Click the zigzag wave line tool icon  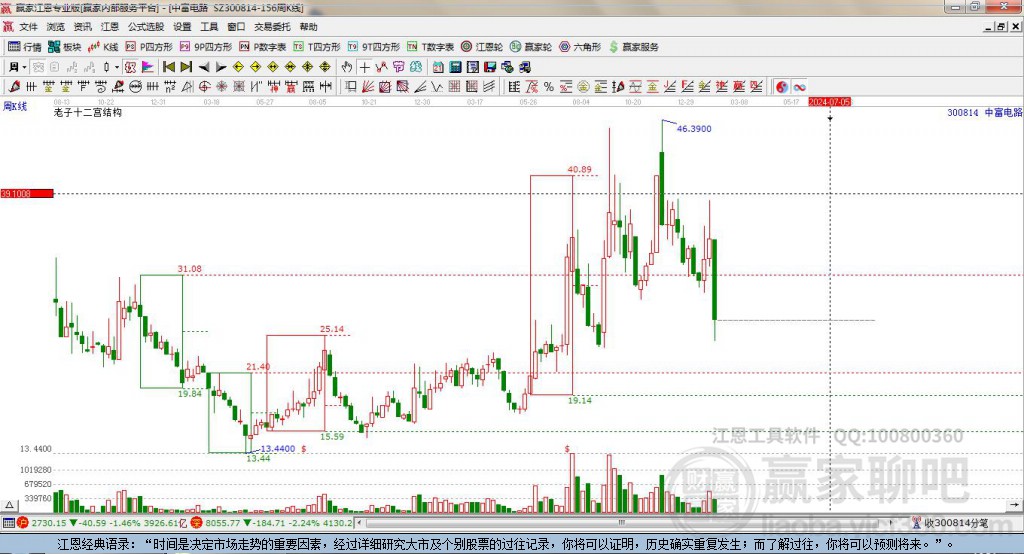coord(437,87)
